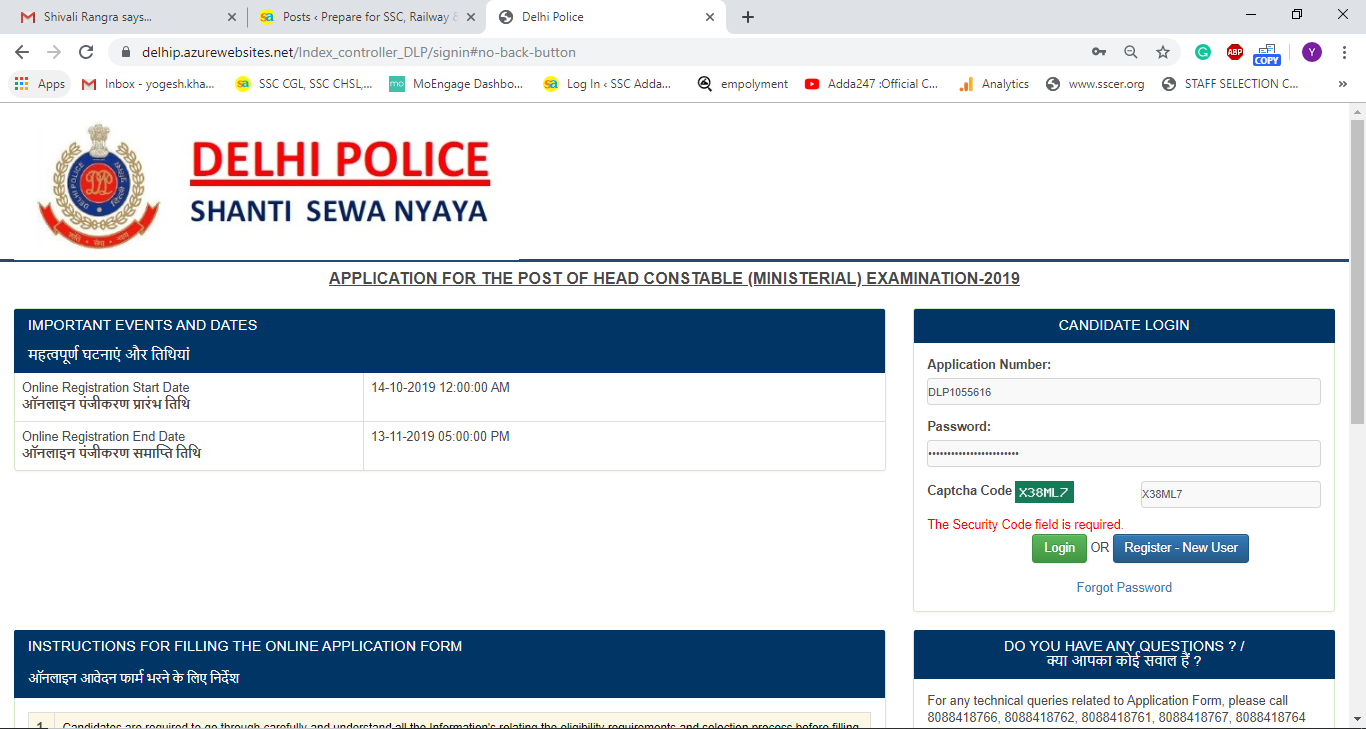This screenshot has height=729, width=1366.
Task: Open Chrome three-dot menu
Action: pos(1344,52)
